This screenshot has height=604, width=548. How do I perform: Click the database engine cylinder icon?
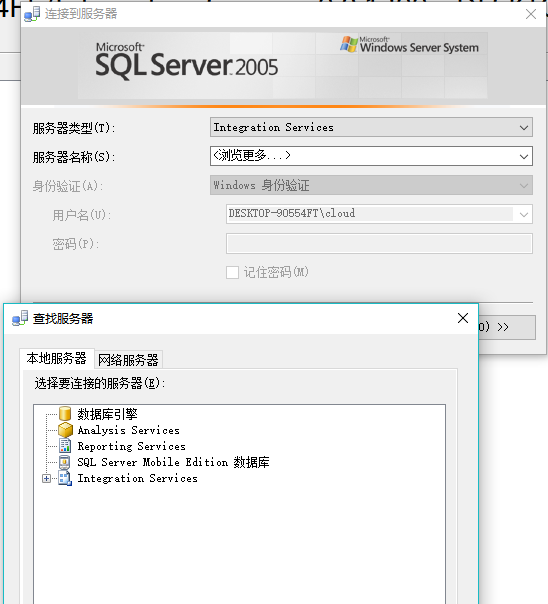[x=65, y=414]
